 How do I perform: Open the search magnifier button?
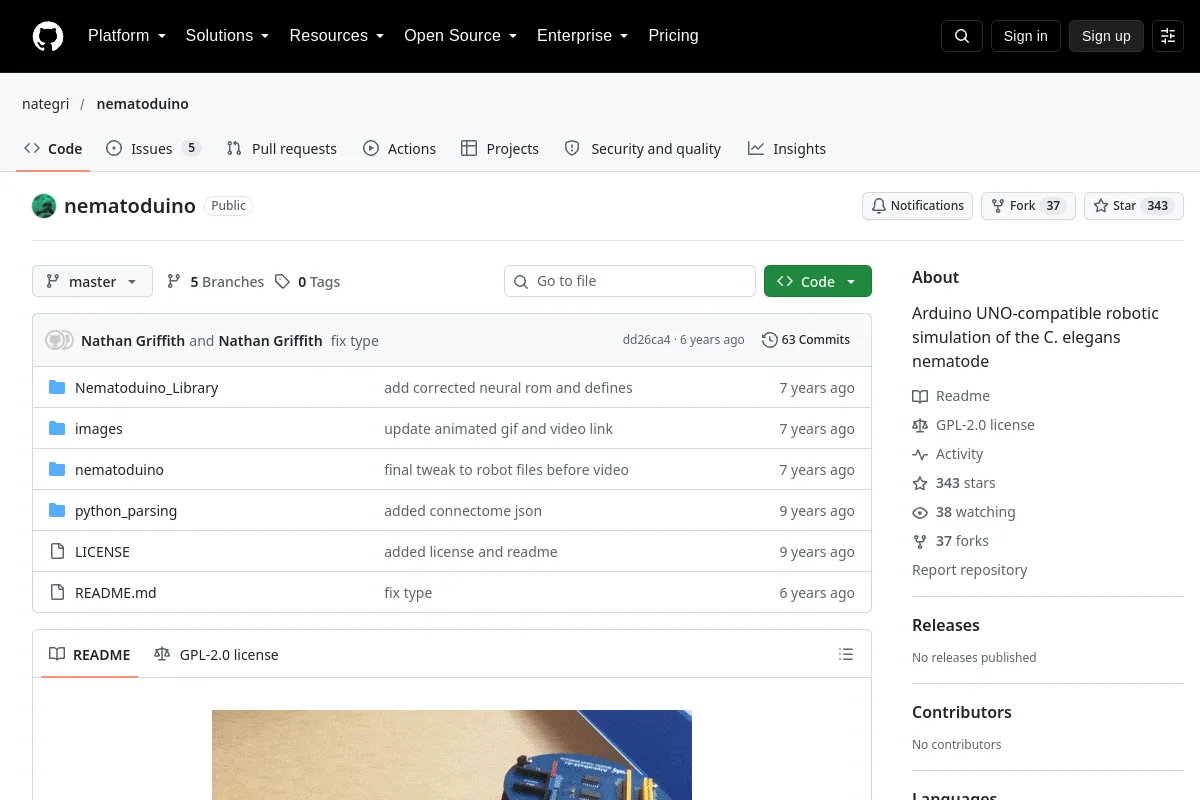(962, 36)
